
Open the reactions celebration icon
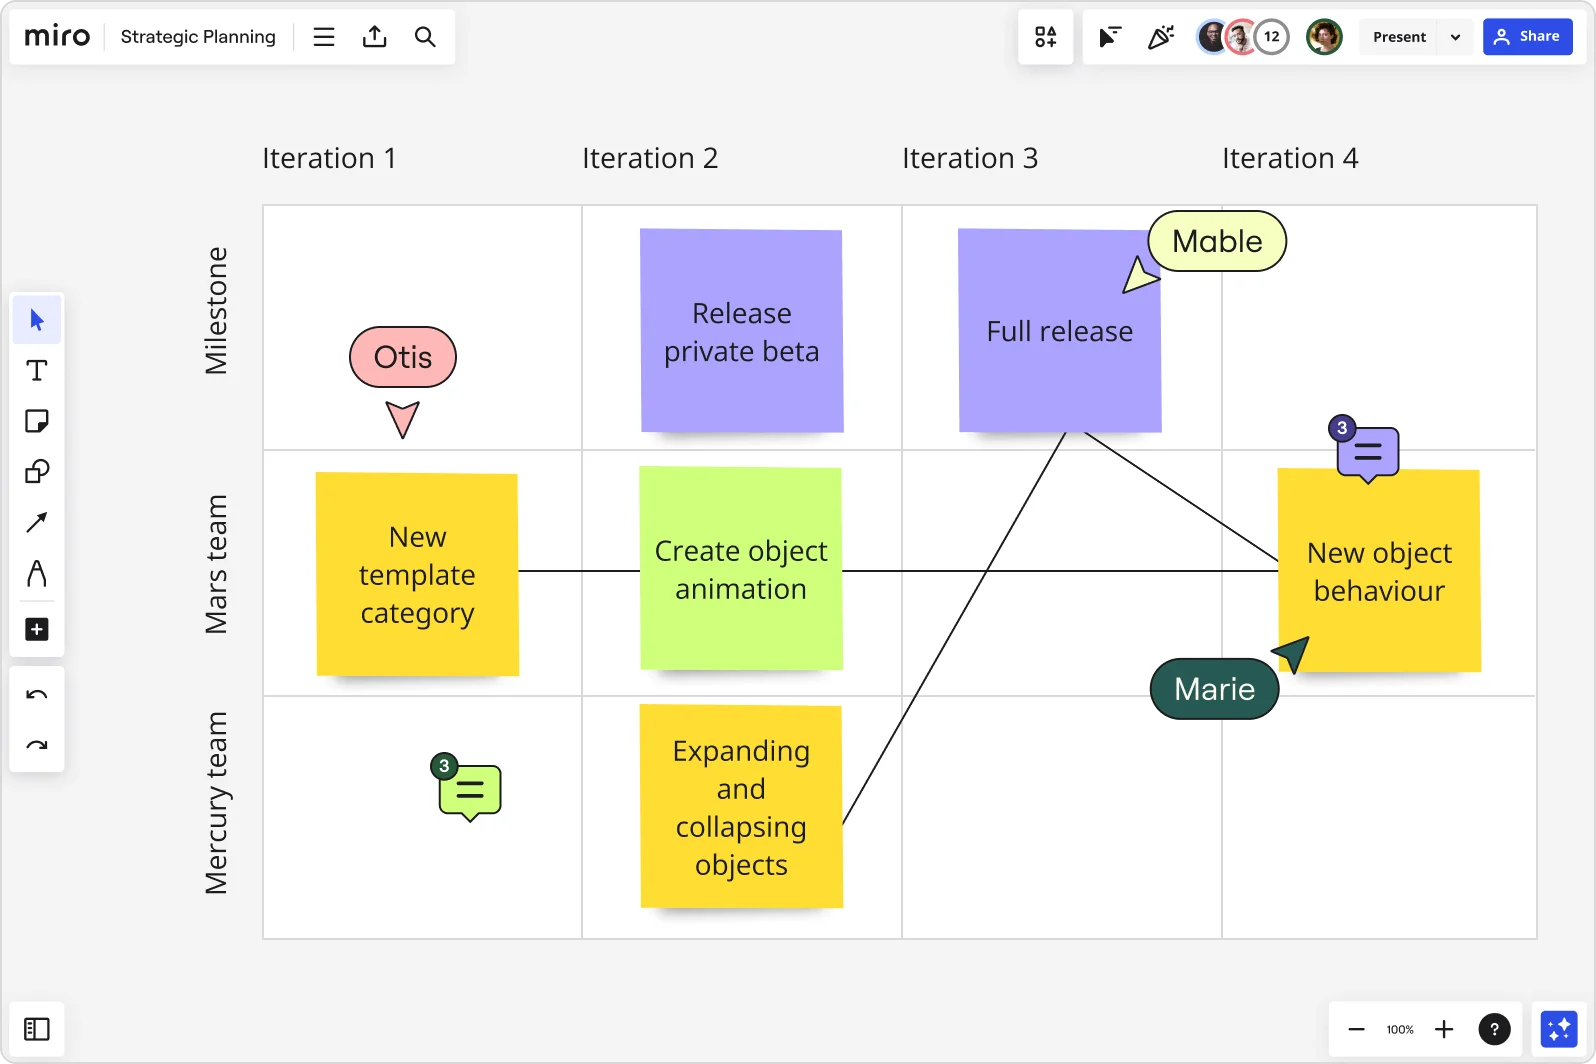[x=1160, y=37]
